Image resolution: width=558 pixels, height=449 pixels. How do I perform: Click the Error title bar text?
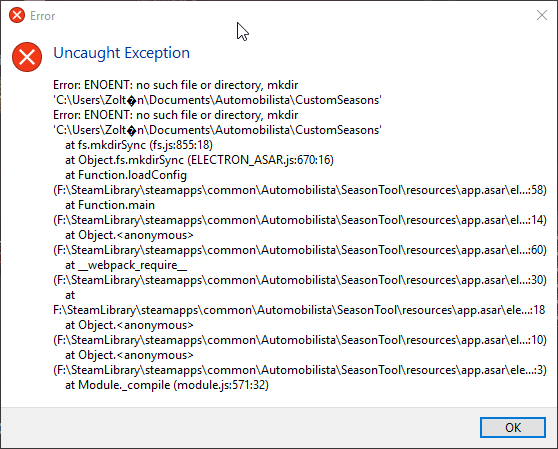click(42, 16)
